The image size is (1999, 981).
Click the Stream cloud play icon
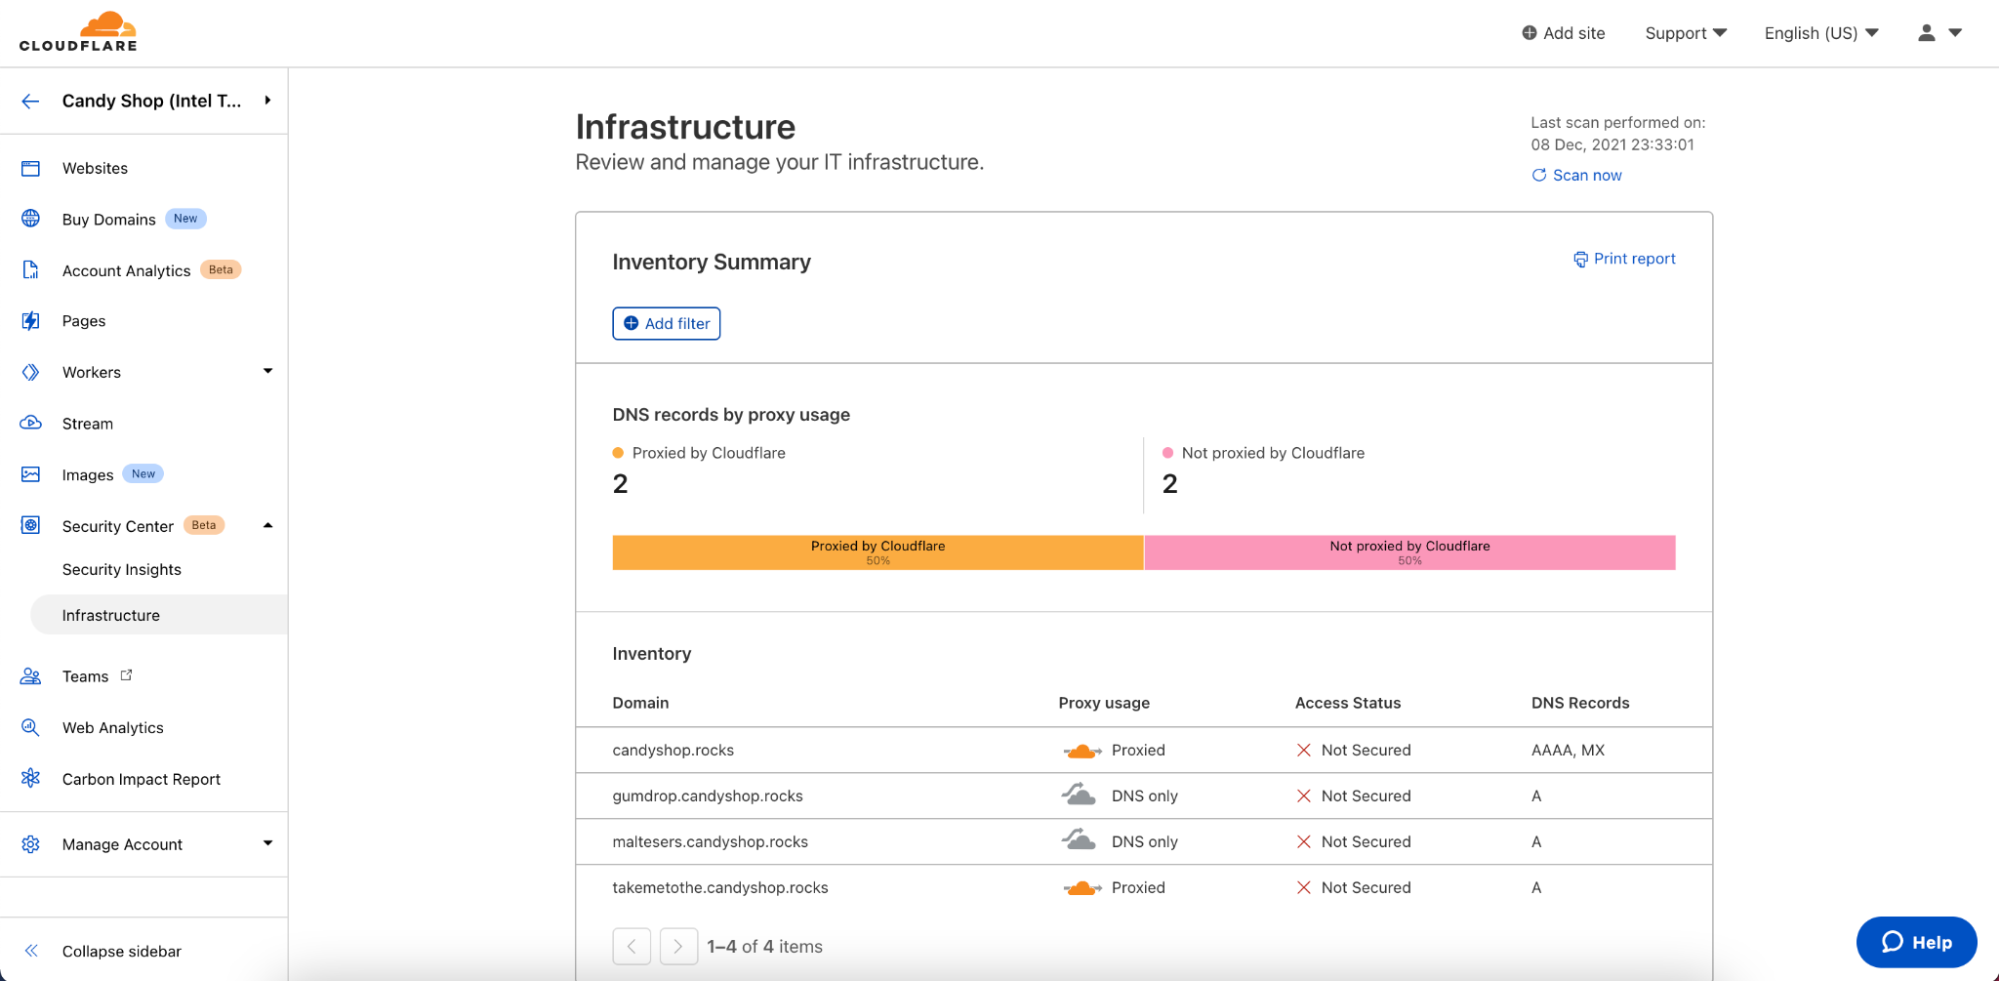coord(31,423)
